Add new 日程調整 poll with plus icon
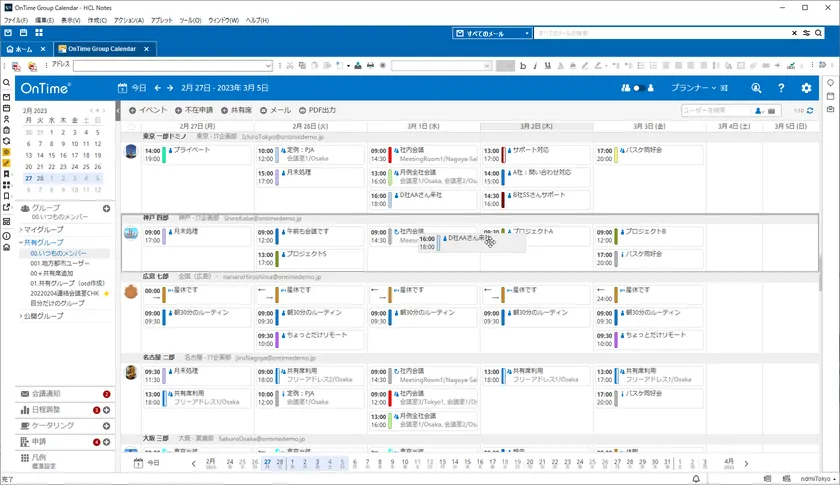 tap(106, 410)
